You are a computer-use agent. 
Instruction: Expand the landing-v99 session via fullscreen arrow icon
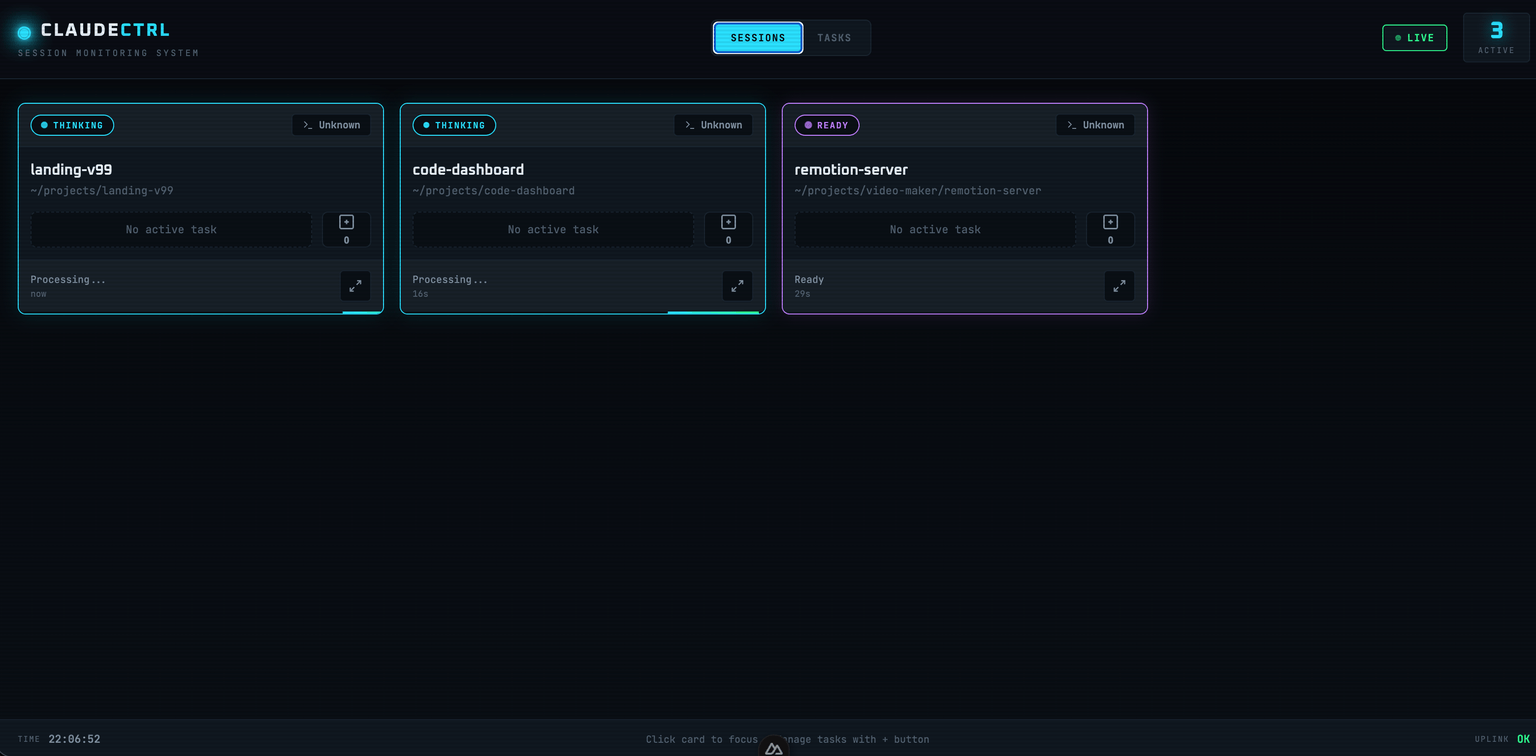[355, 286]
